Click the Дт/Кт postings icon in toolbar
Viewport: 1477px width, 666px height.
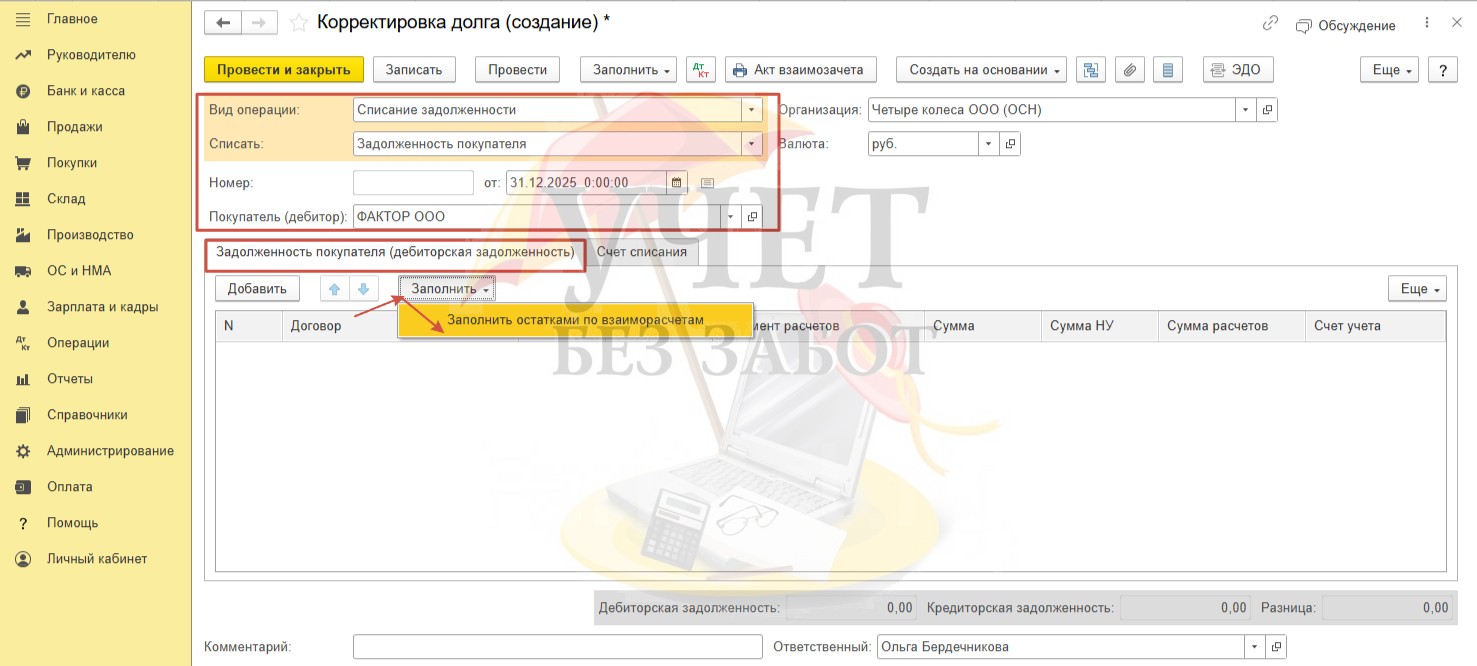(x=700, y=70)
